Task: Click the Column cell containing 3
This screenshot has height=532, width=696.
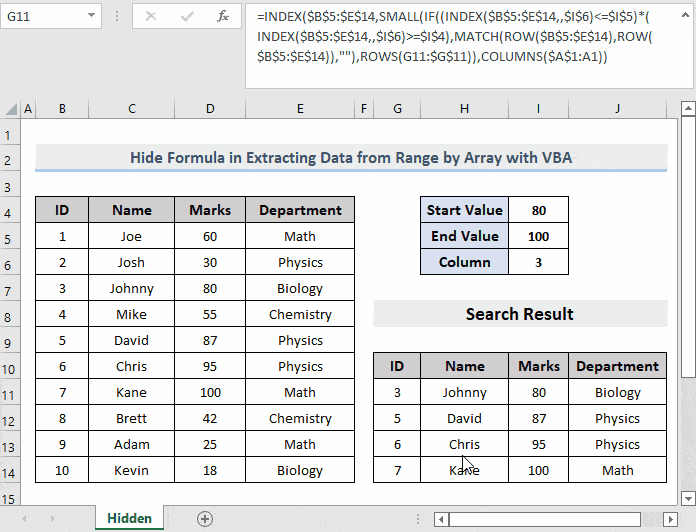Action: [x=538, y=262]
